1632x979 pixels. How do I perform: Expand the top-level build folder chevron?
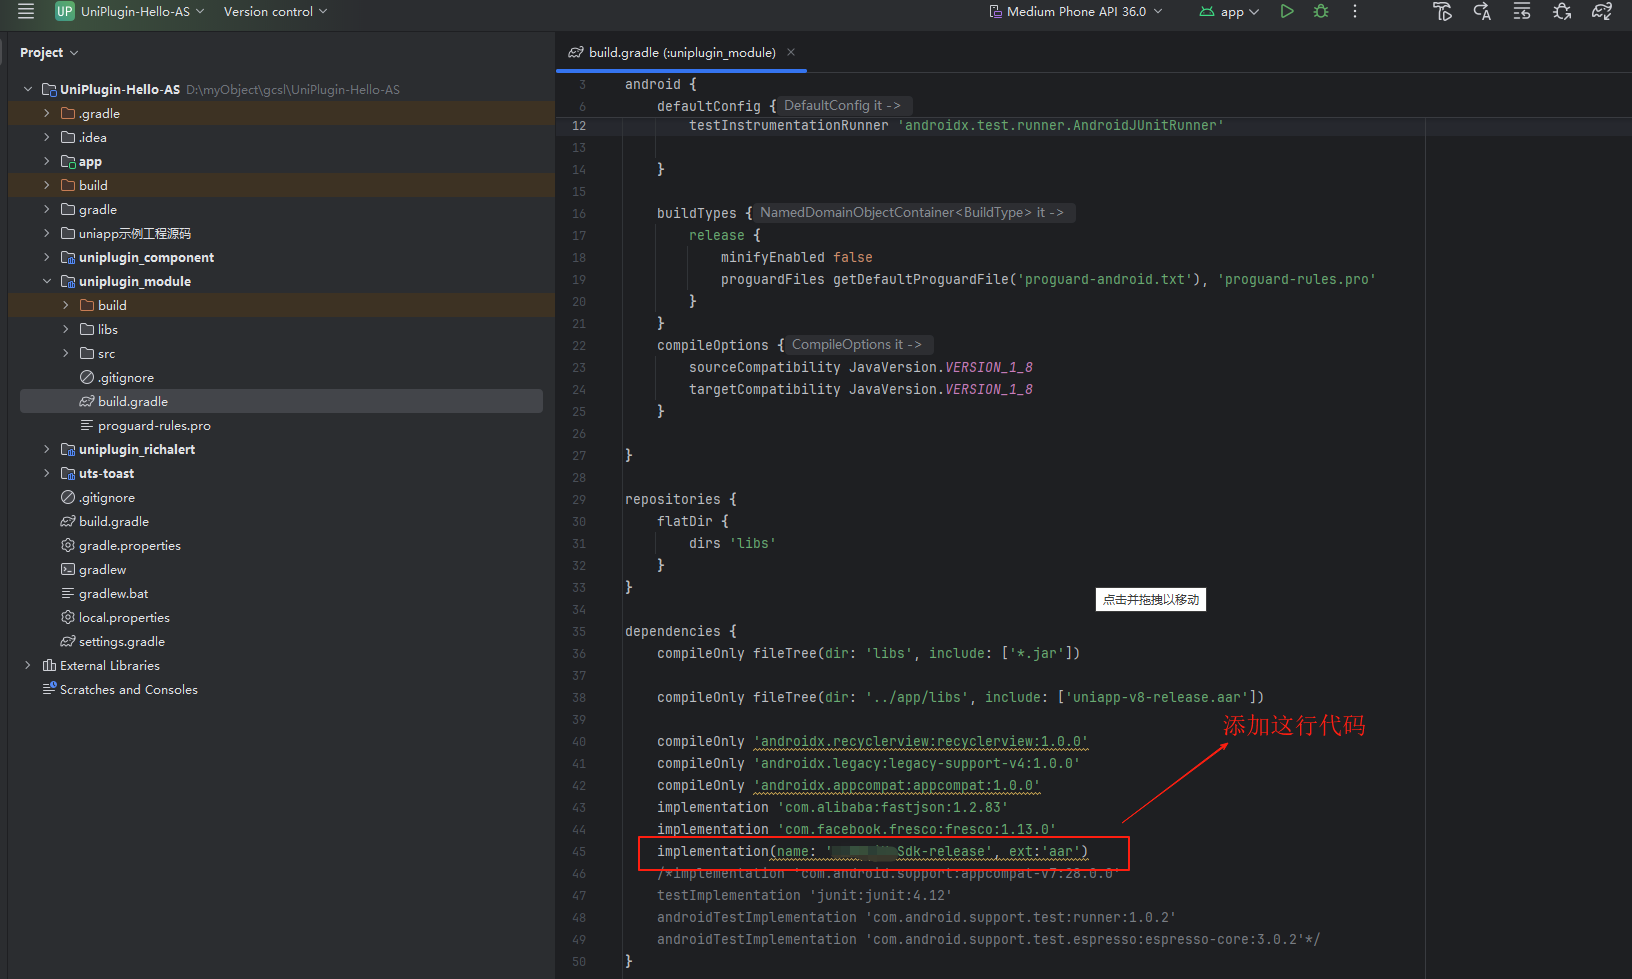click(47, 185)
